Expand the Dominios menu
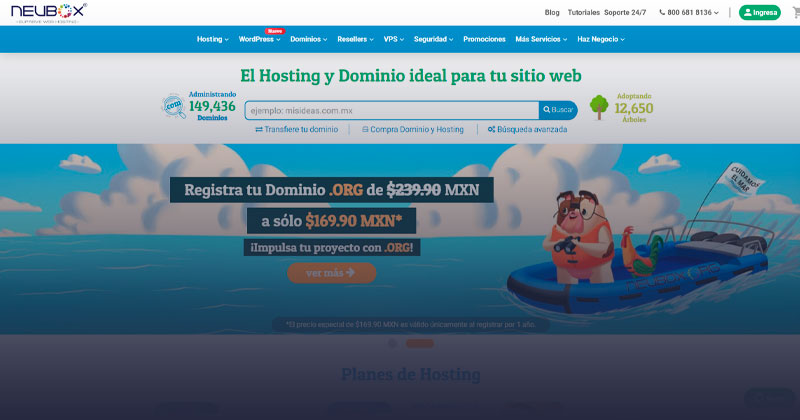The height and width of the screenshot is (420, 800). coord(309,39)
